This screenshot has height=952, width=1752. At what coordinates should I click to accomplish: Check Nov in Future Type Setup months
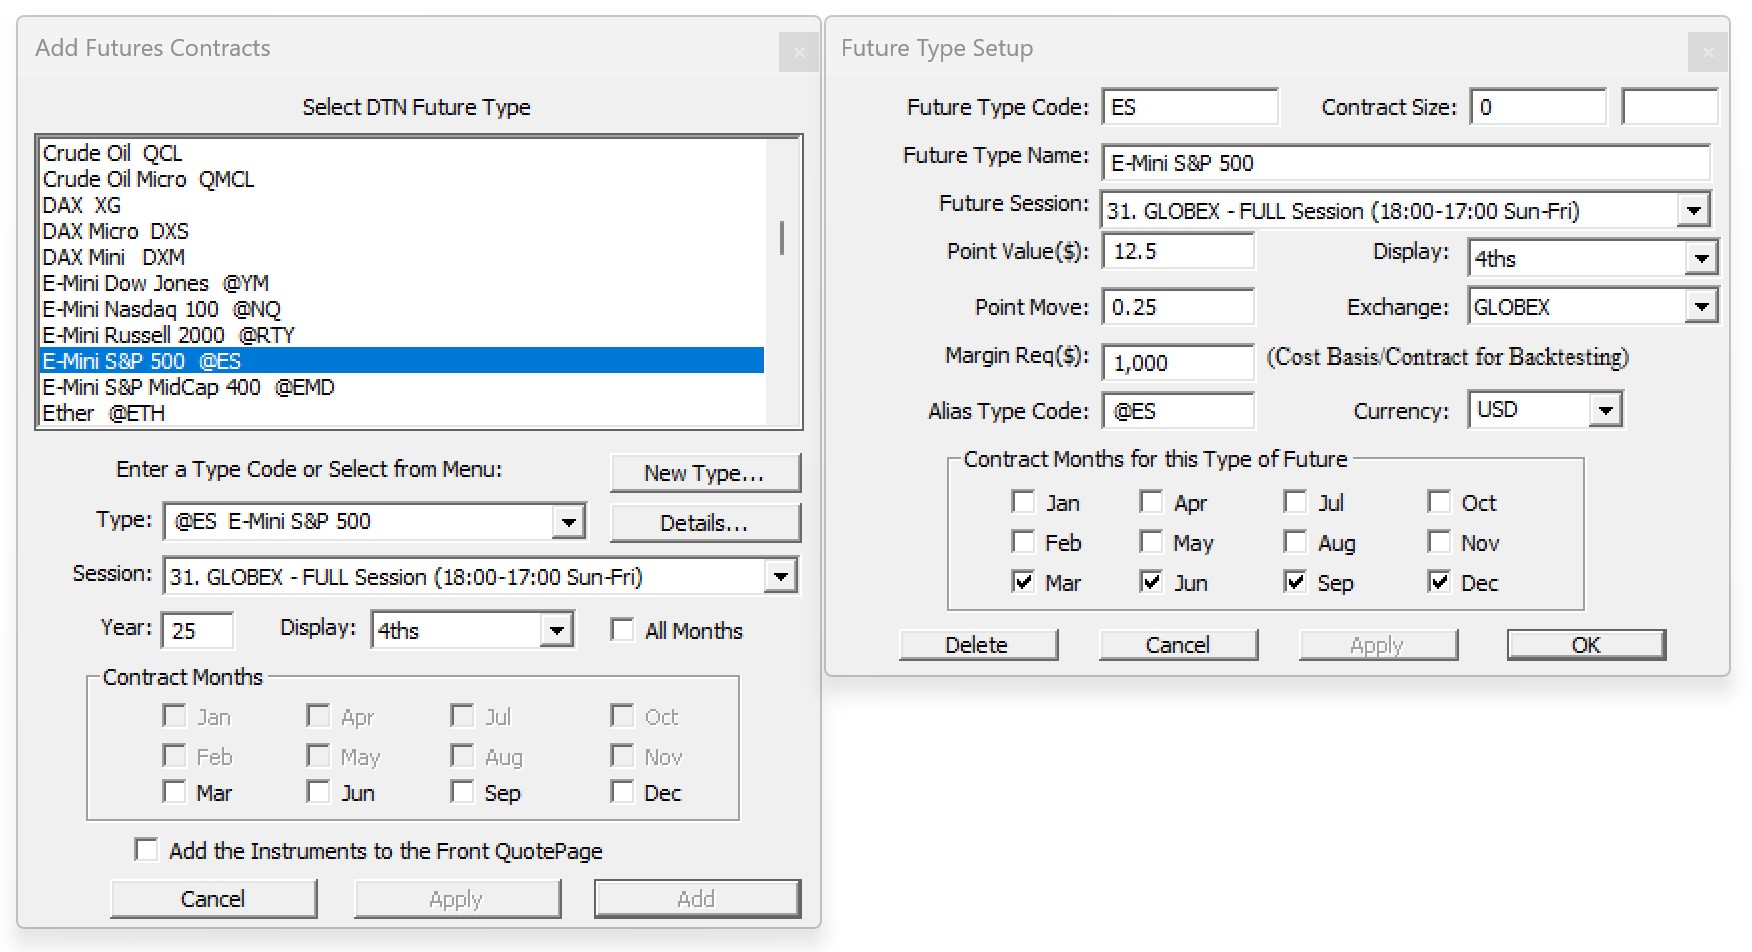pyautogui.click(x=1439, y=542)
